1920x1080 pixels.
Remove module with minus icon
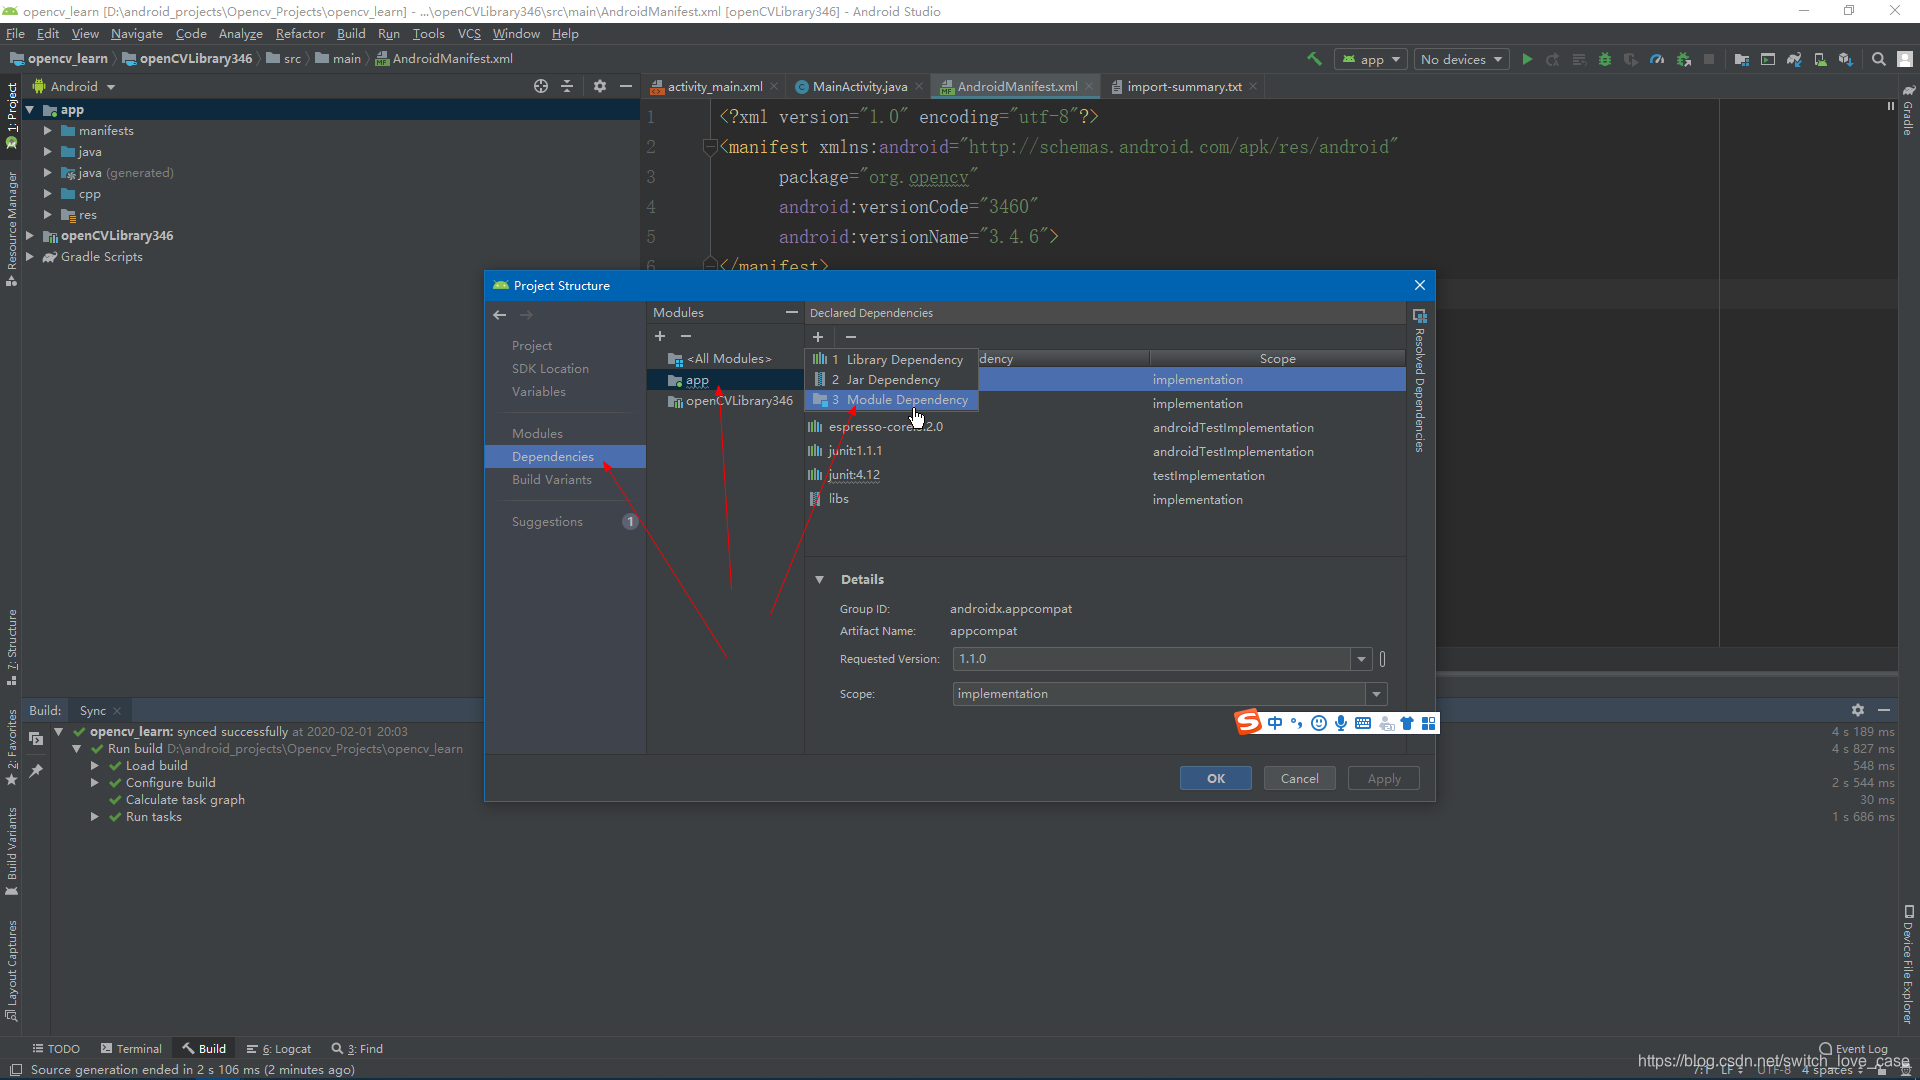pos(686,336)
